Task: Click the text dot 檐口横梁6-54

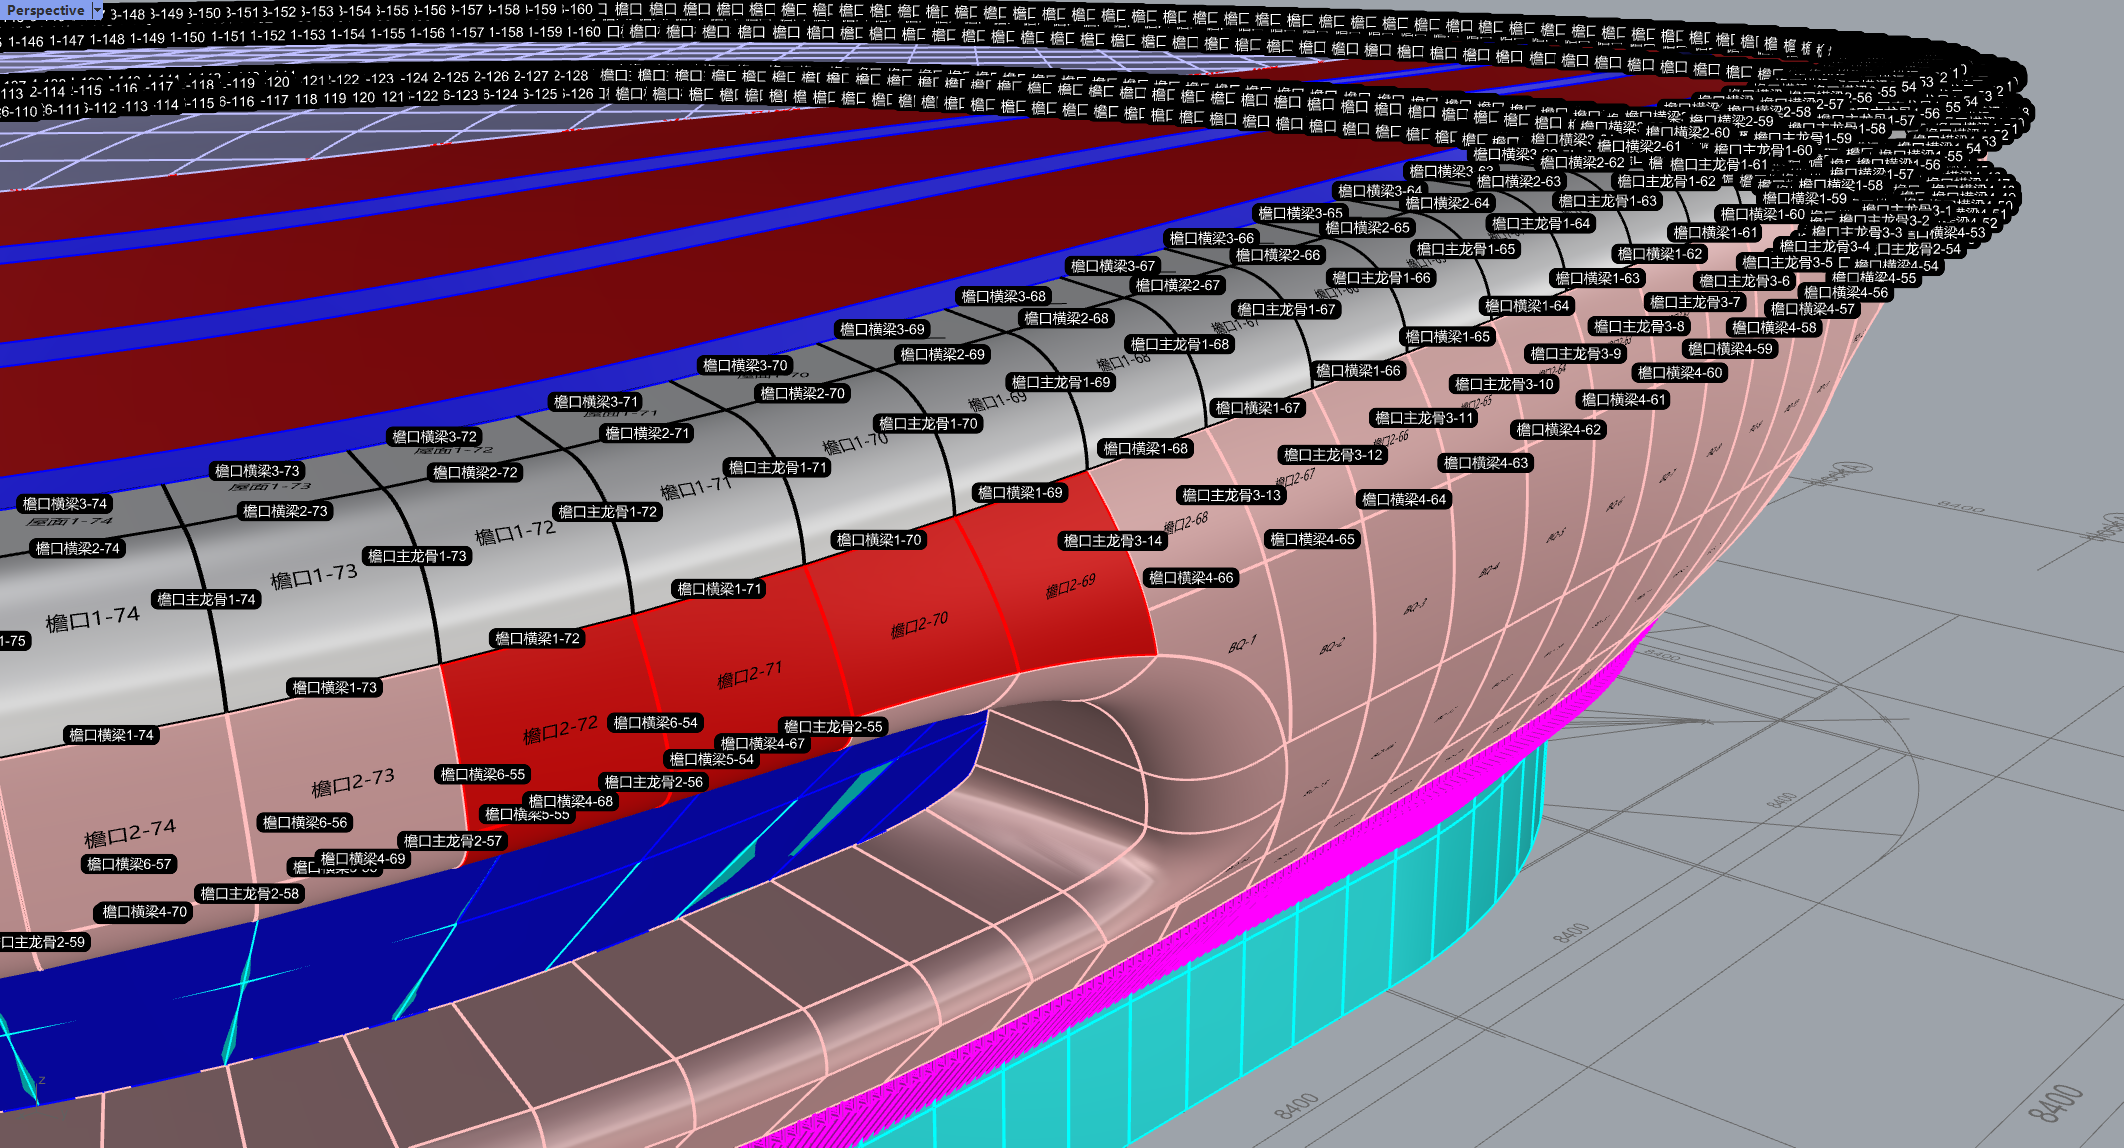Action: coord(655,723)
